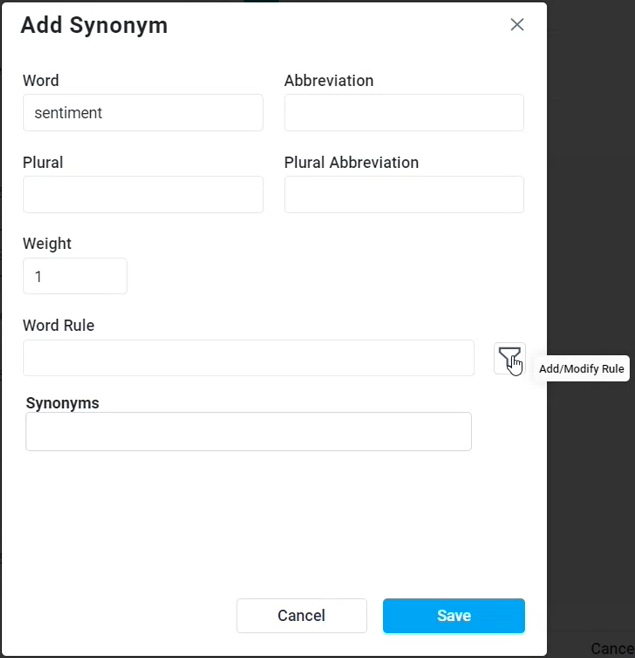The image size is (635, 658).
Task: Click the 'Abbreviation' label text
Action: click(x=329, y=81)
